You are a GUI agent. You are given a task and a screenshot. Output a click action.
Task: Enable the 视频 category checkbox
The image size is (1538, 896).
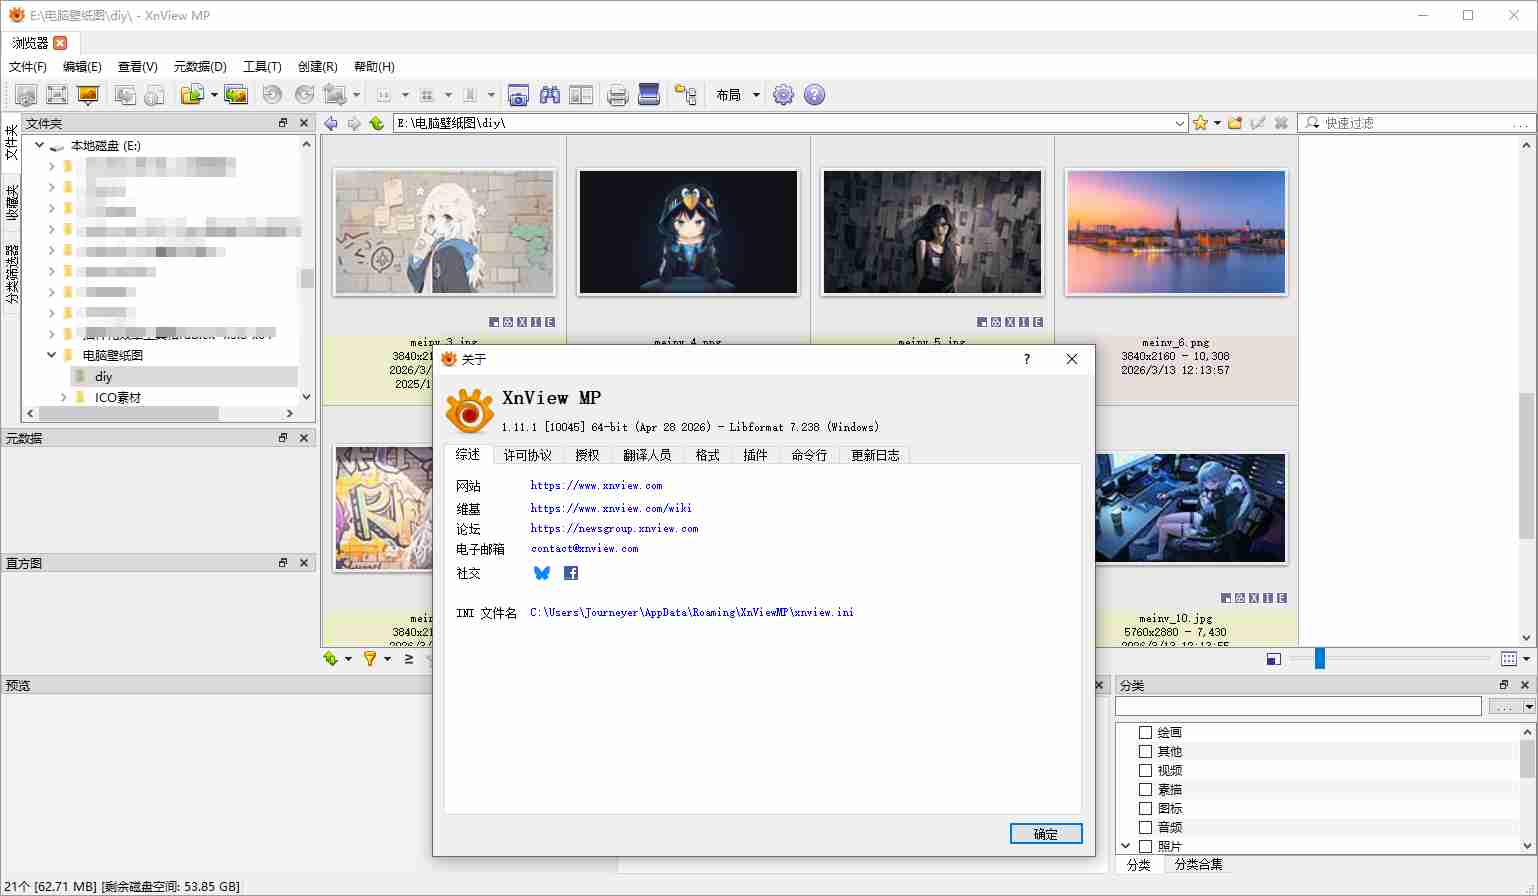[x=1146, y=771]
